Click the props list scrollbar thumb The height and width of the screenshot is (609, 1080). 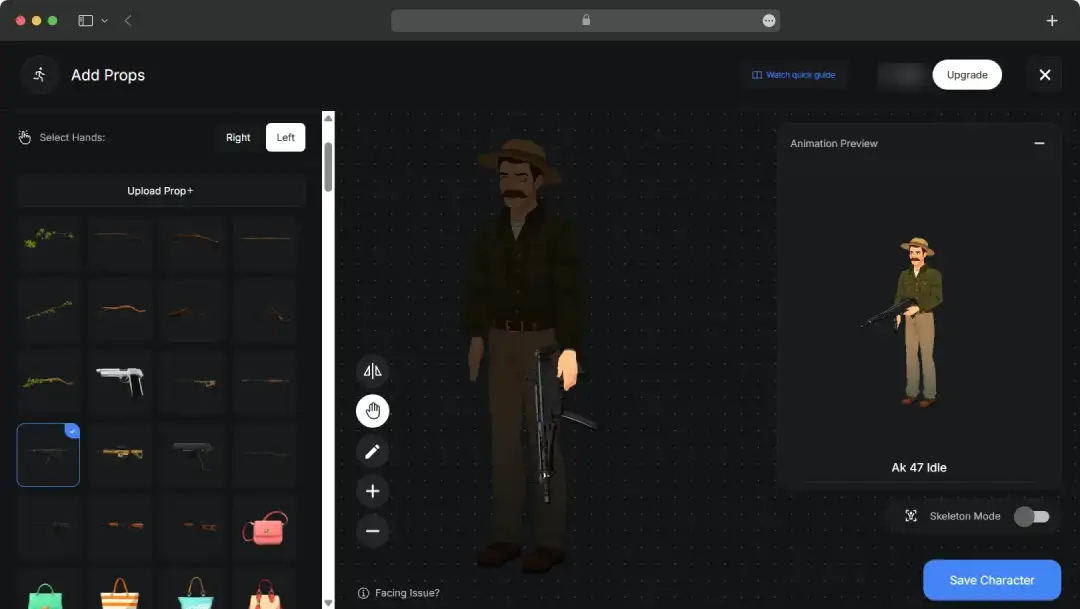pyautogui.click(x=328, y=167)
